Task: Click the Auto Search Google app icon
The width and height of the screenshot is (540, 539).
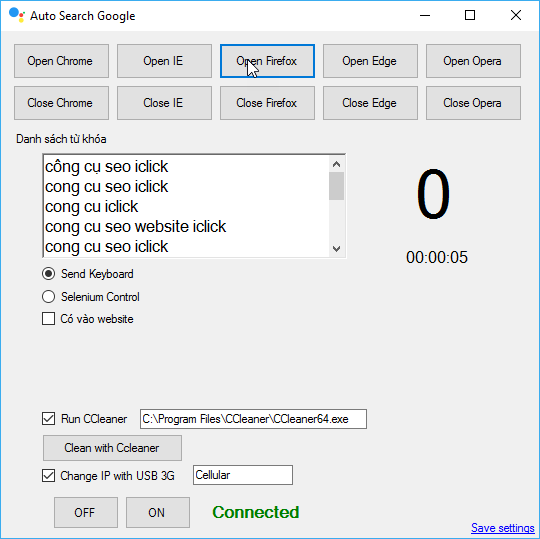Action: (17, 15)
